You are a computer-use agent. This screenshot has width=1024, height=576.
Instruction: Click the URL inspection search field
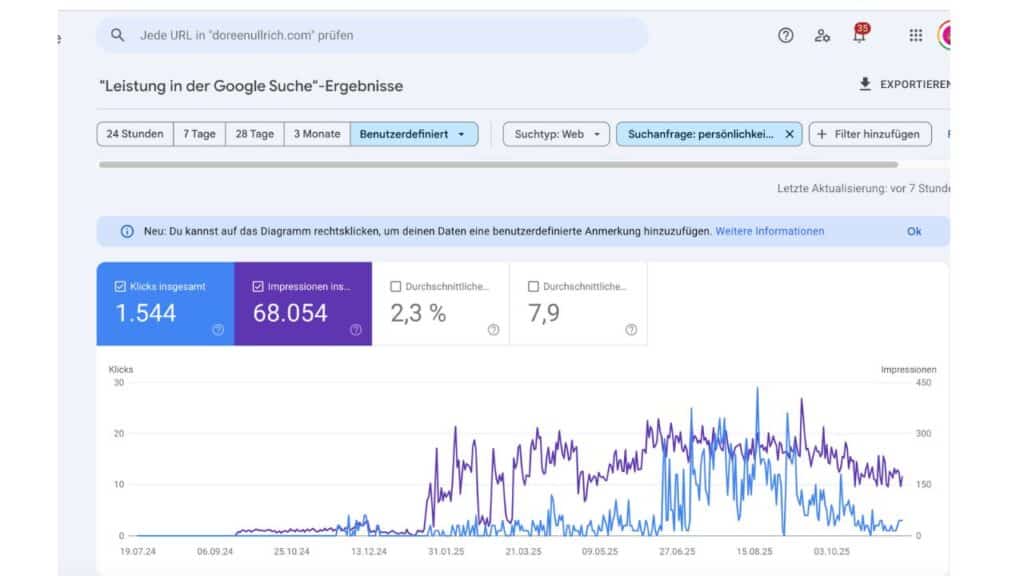pyautogui.click(x=380, y=35)
